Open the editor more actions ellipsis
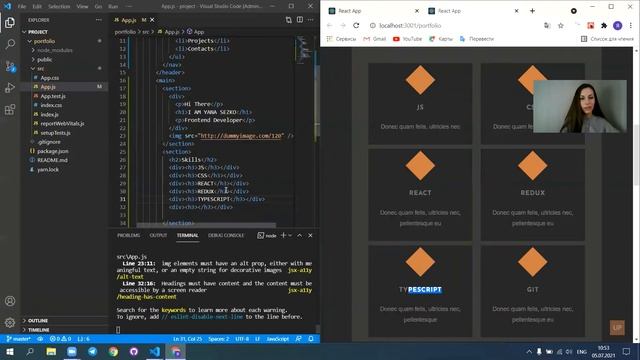This screenshot has height=360, width=640. [x=311, y=20]
